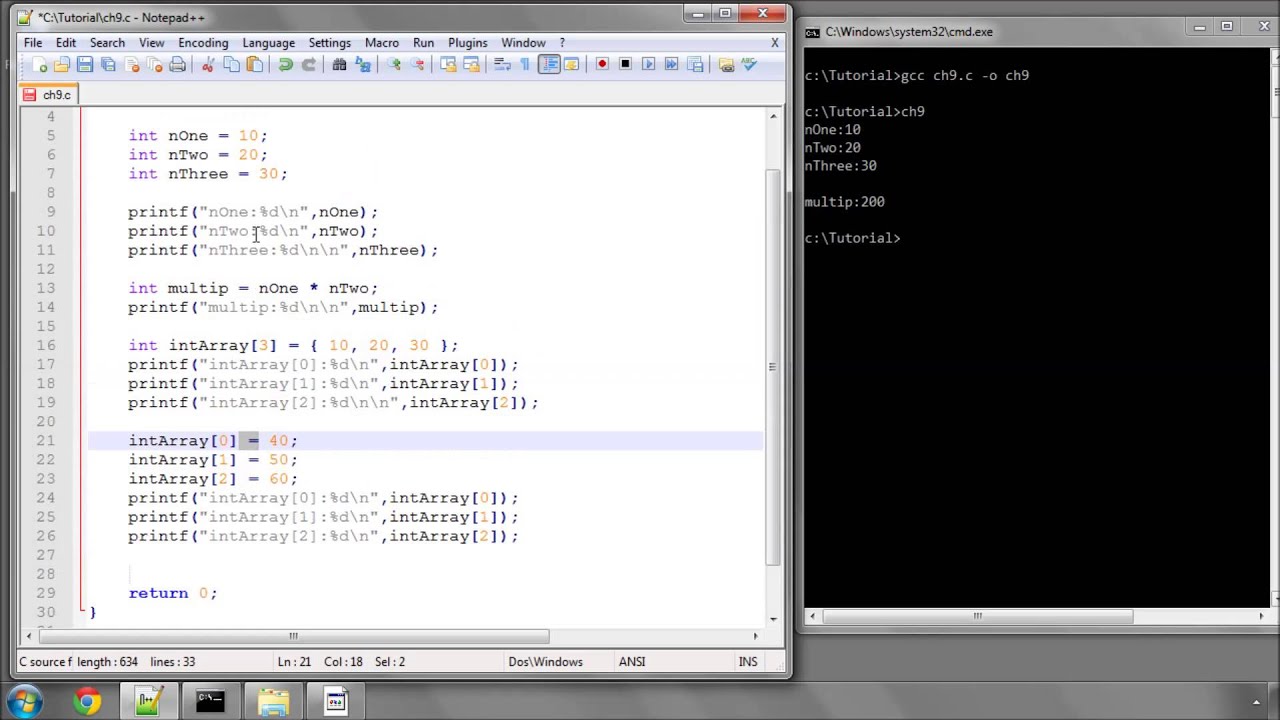Open the Window menu
This screenshot has width=1280, height=720.
(523, 43)
